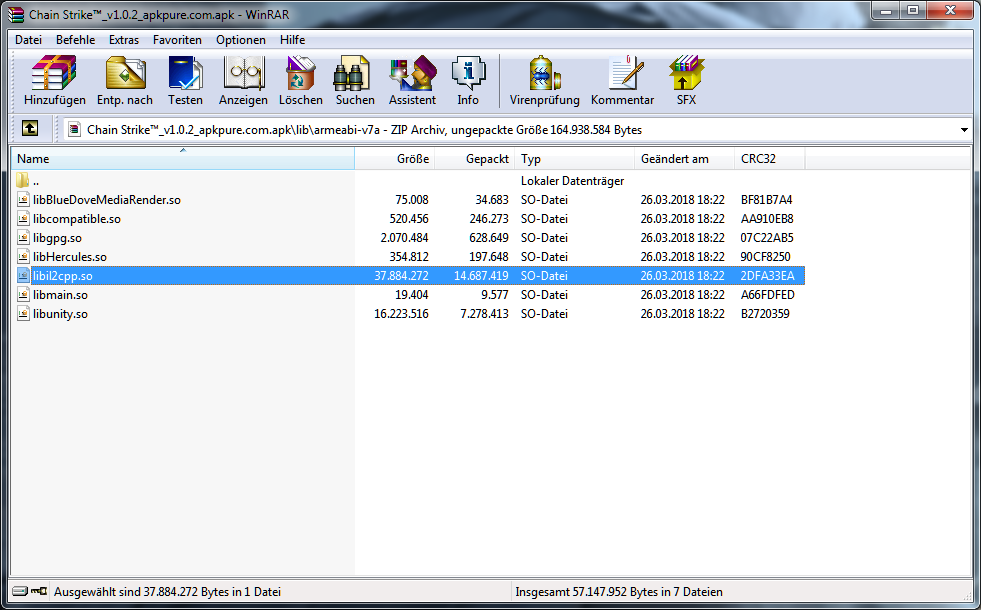Click file icon of libBlueDoveMediaRender.so
Viewport: 981px width, 610px height.
click(23, 200)
